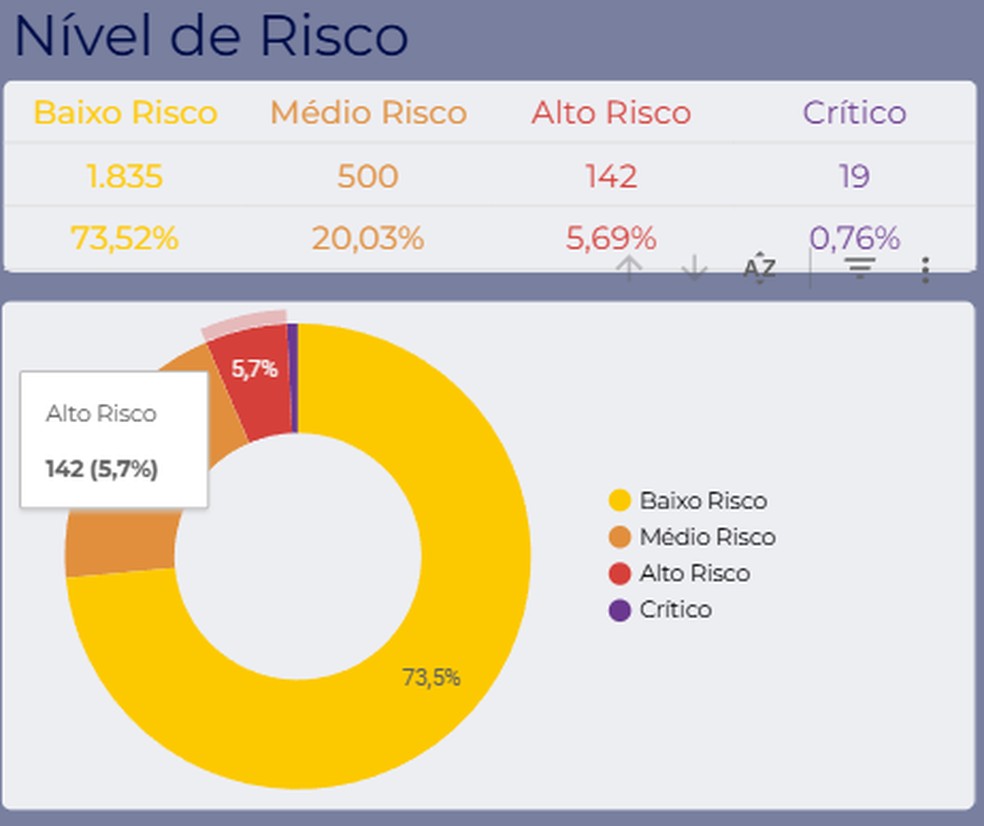
Task: Toggle Baixo Risco yellow legend dot
Action: (x=619, y=500)
